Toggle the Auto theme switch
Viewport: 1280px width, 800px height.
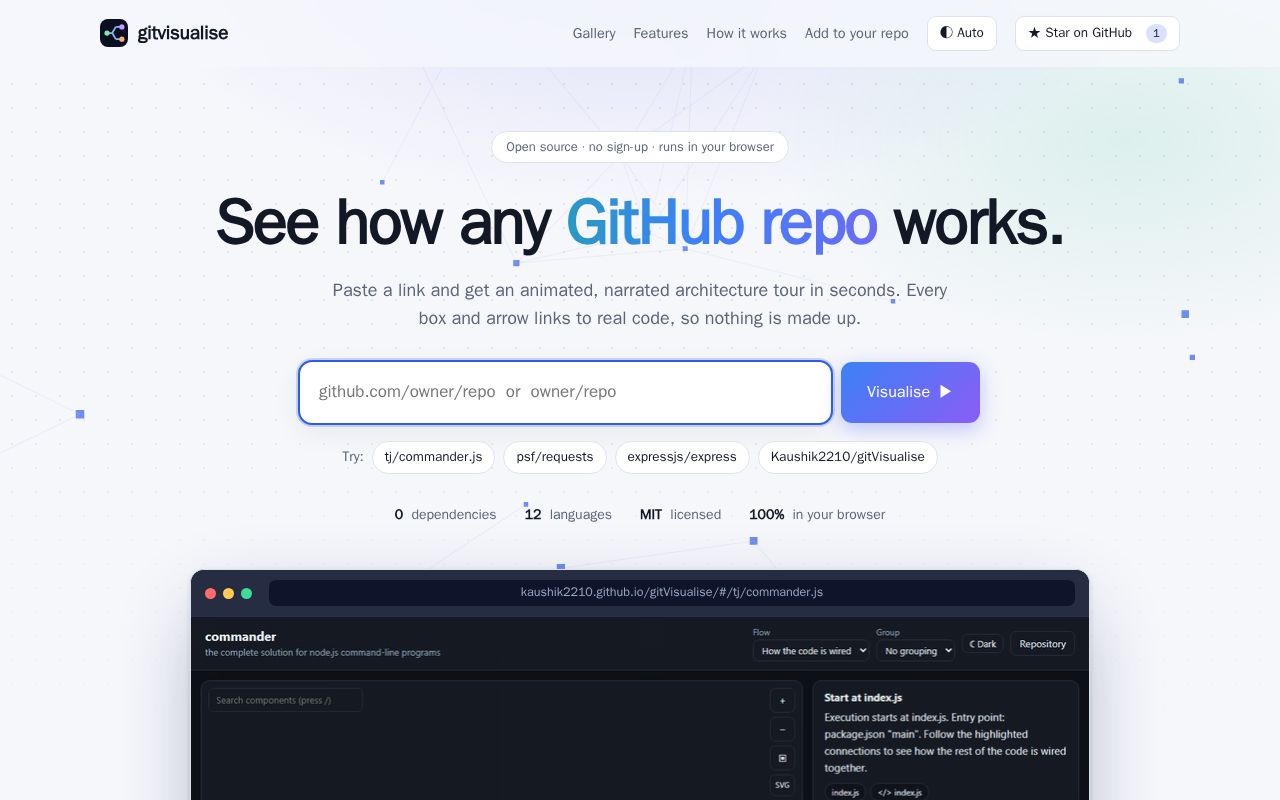962,33
